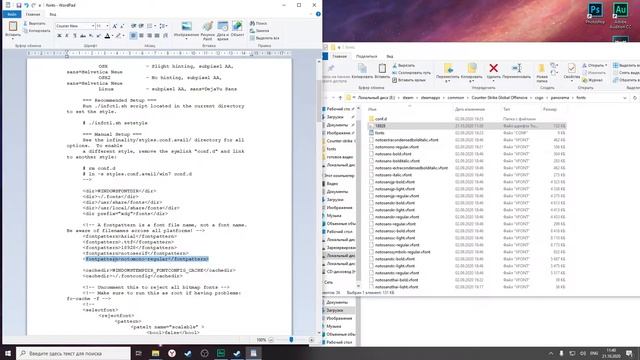Open the File (Файл) tab in WordPad

(11, 14)
